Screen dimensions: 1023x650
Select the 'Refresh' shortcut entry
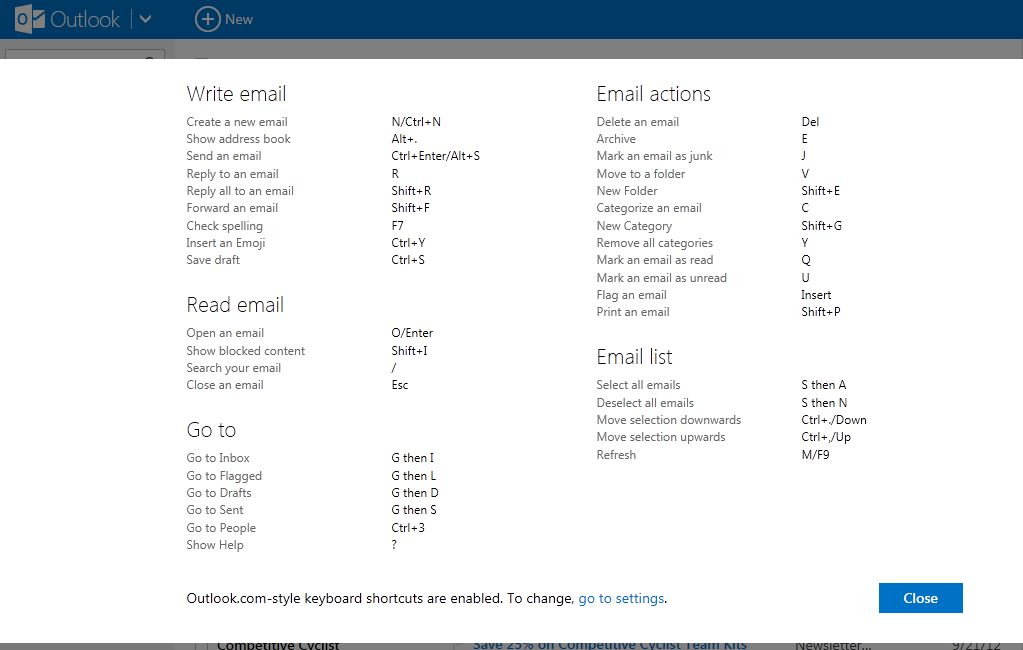(616, 455)
